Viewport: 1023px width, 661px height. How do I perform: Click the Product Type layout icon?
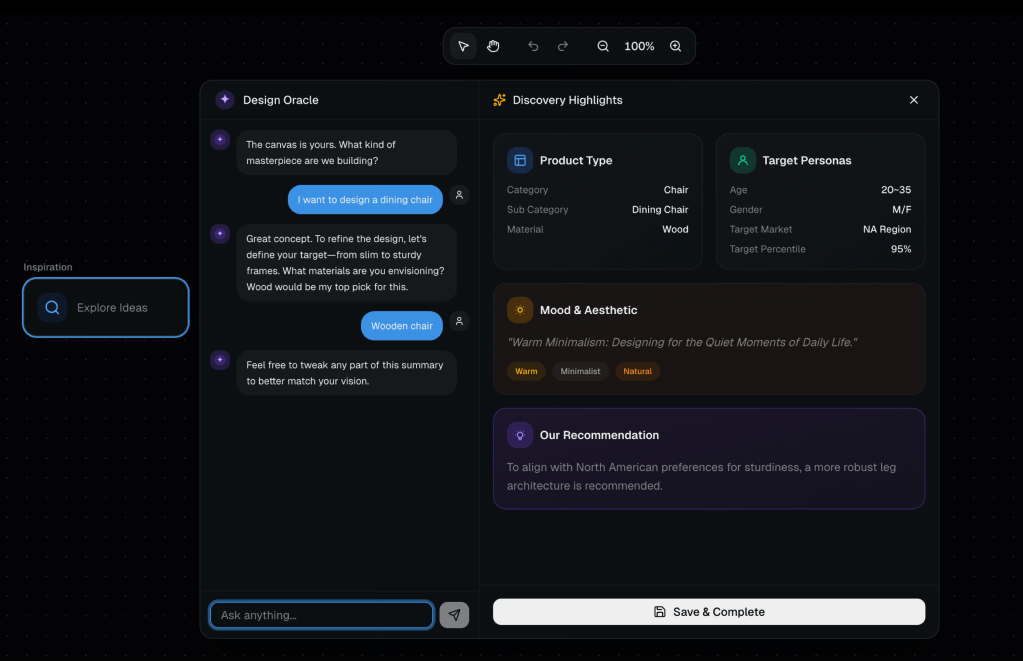tap(520, 160)
